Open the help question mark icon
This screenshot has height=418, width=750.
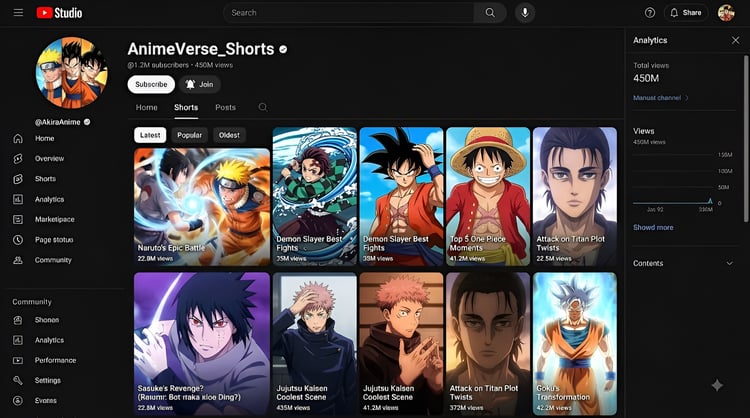(650, 13)
